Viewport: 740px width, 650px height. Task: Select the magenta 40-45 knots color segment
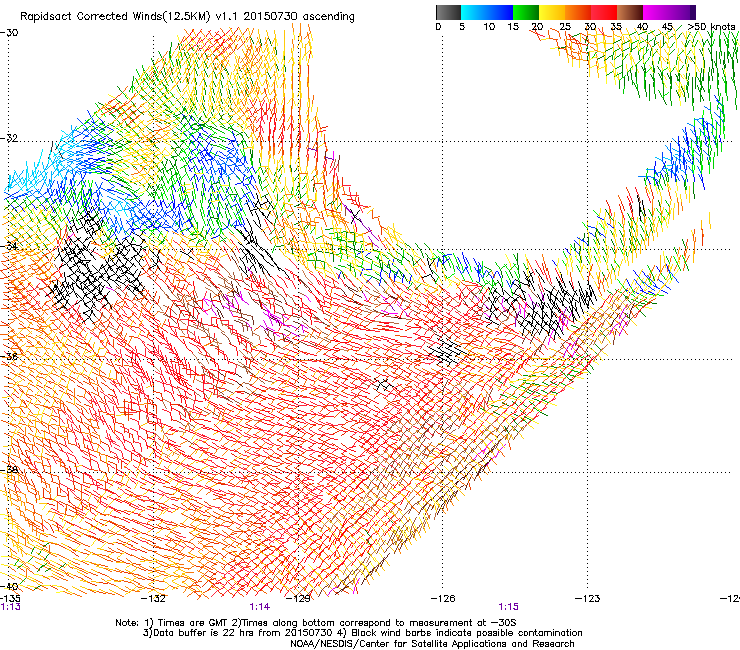tap(656, 12)
